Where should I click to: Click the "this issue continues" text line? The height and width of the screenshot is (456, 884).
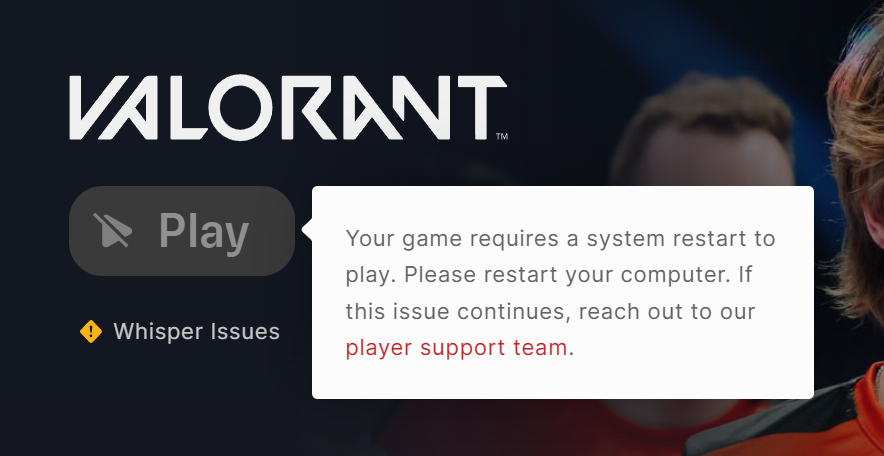point(459,312)
